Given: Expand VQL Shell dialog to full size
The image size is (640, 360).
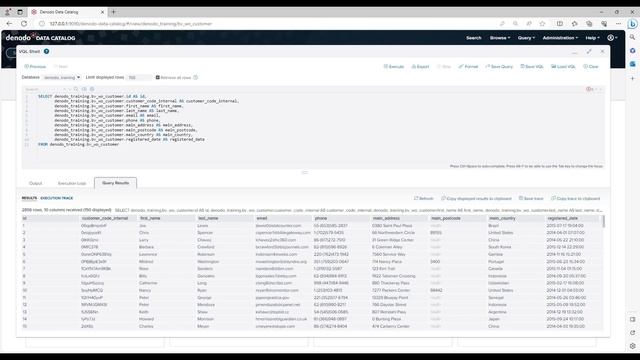Looking at the screenshot, I should click(589, 51).
